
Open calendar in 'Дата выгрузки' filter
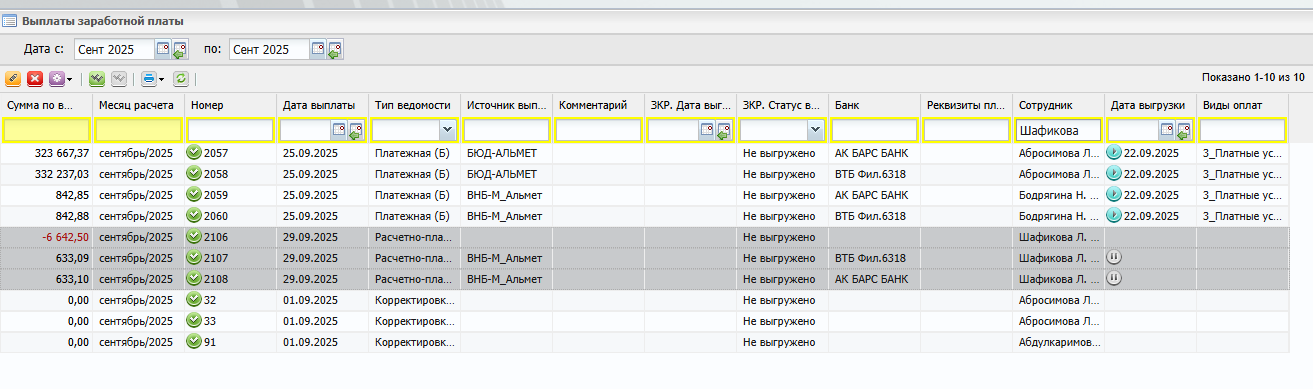tap(1167, 130)
